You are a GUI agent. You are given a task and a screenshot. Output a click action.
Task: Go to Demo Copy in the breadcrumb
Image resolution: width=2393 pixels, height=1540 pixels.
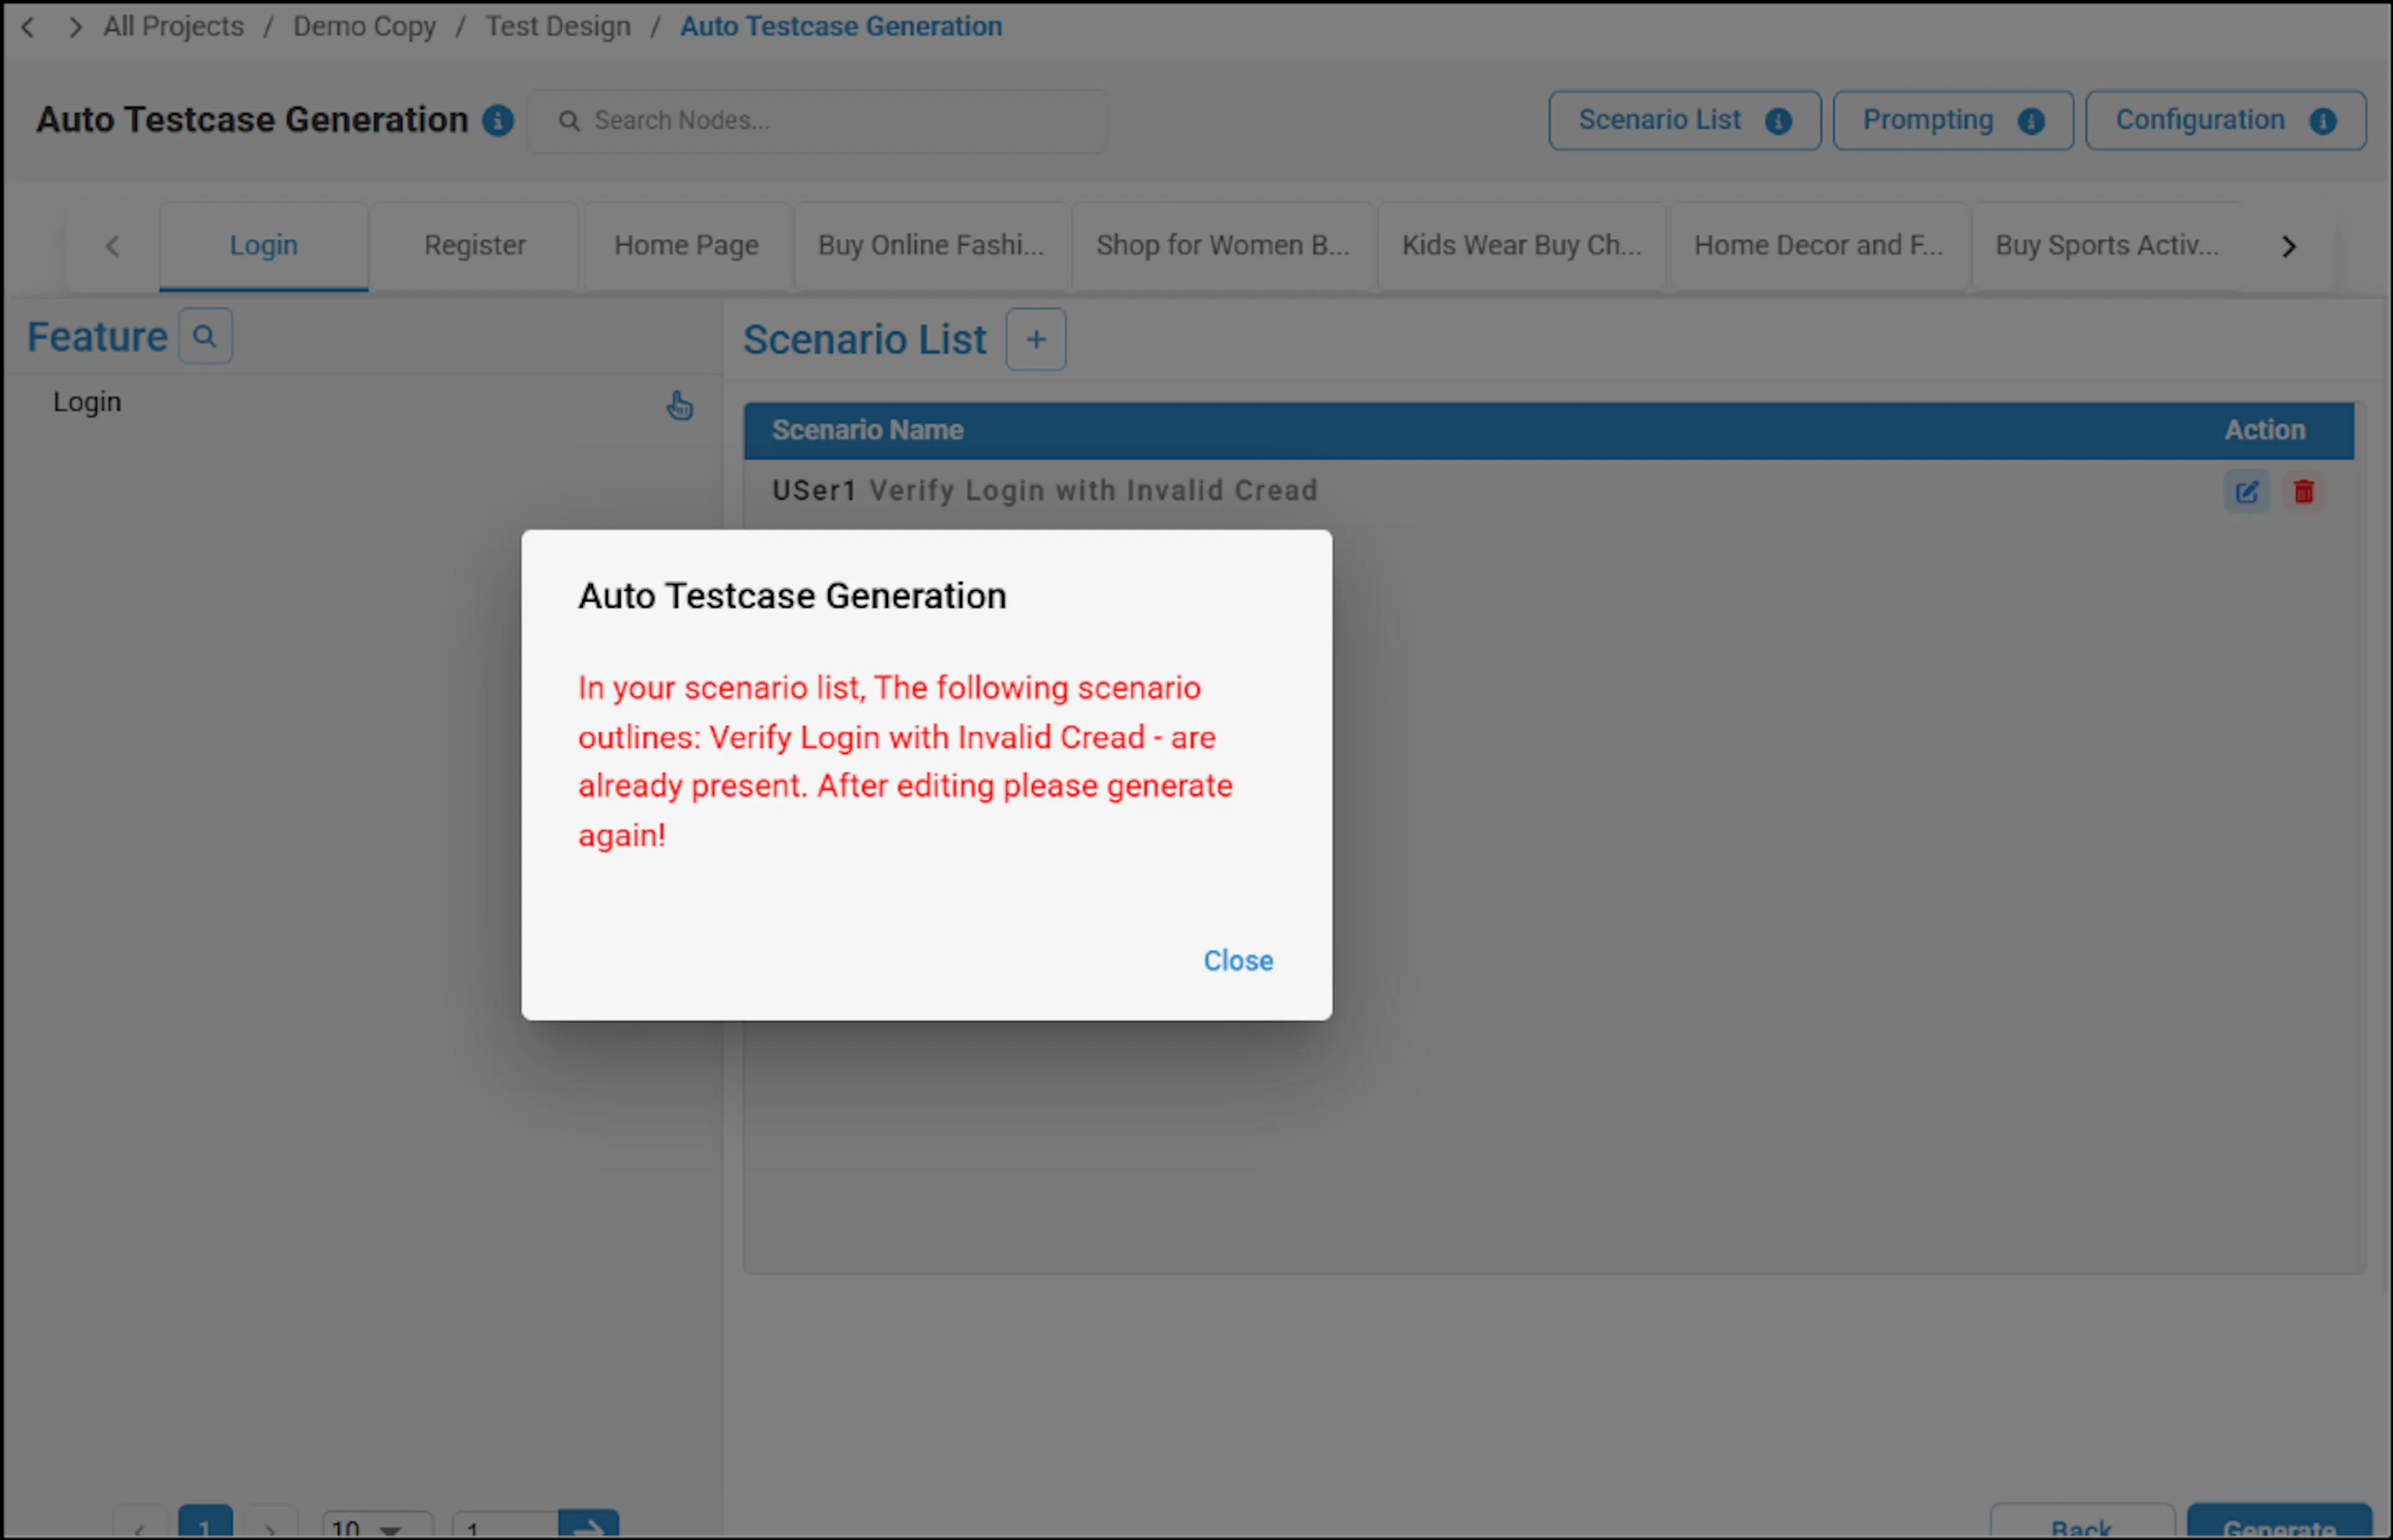click(364, 27)
